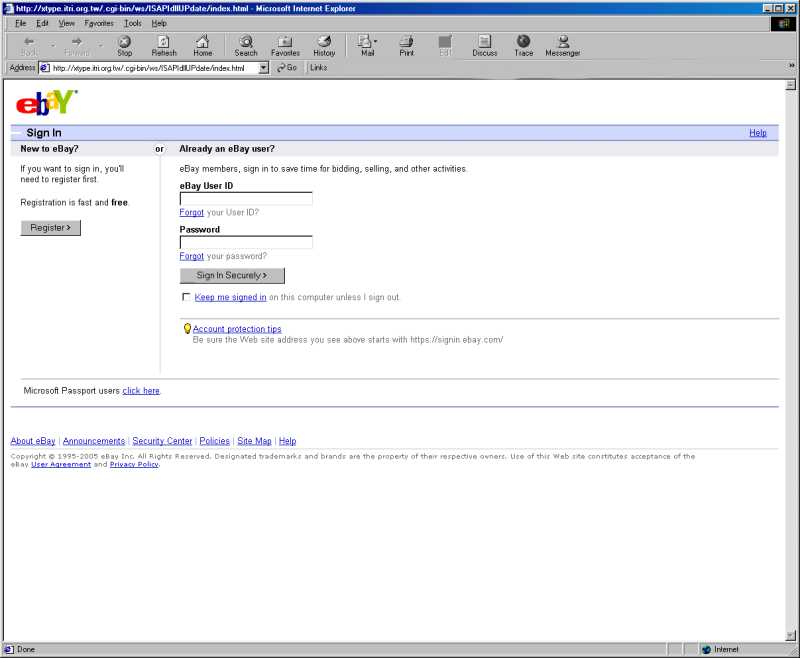The width and height of the screenshot is (800, 658).
Task: Enable the Keep me signed in checkbox
Action: 186,297
